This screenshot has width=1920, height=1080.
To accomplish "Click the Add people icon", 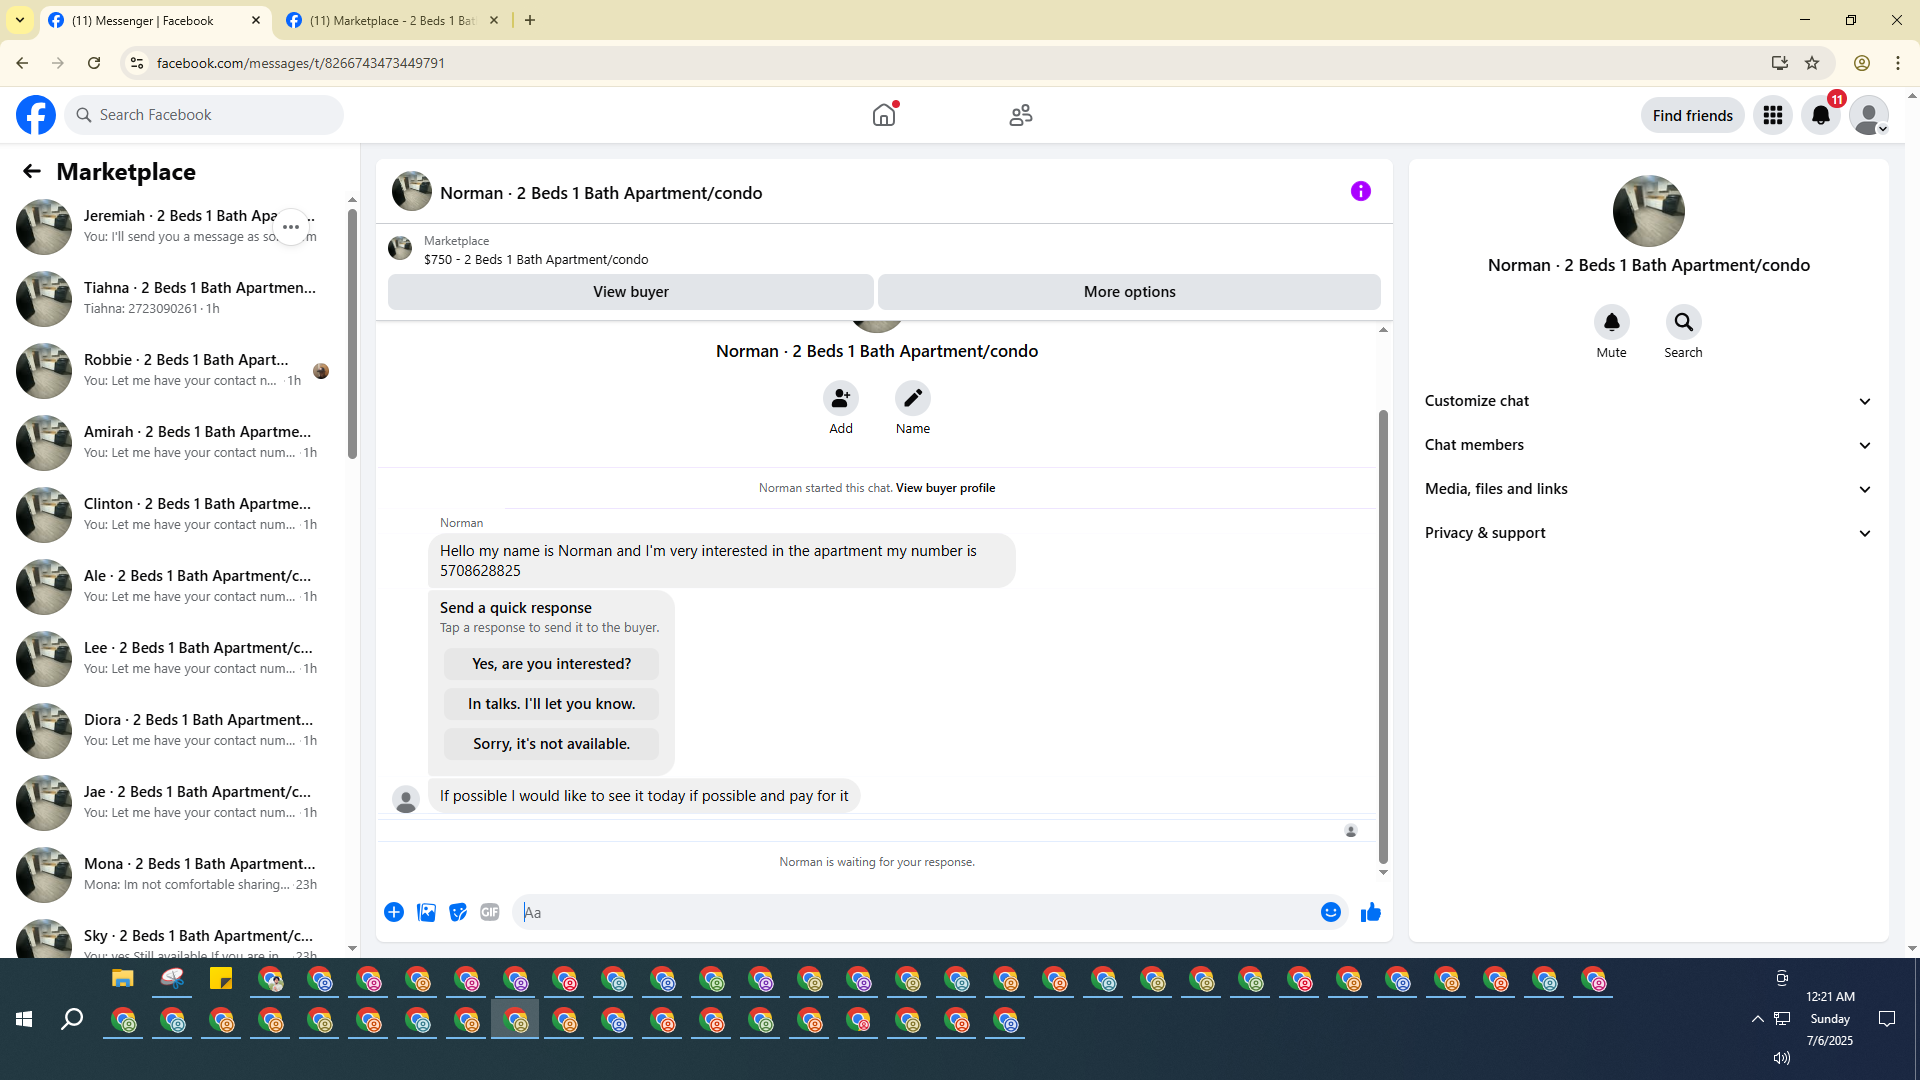I will 840,398.
